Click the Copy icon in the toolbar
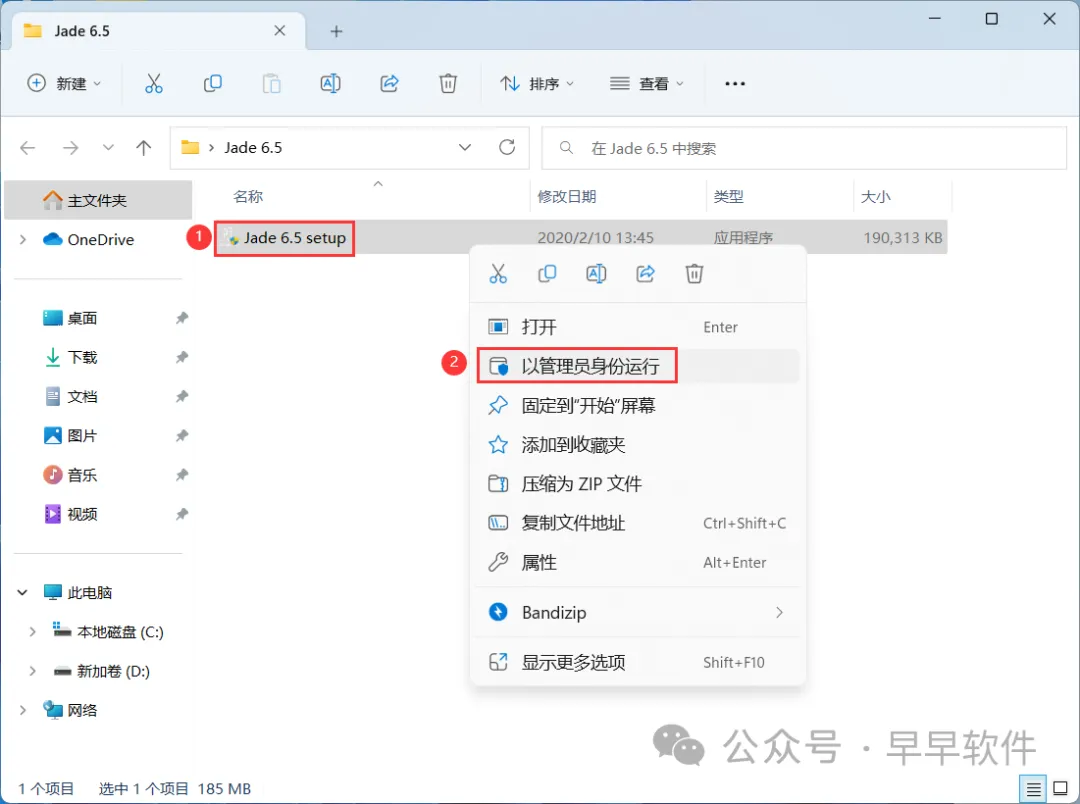1080x804 pixels. [x=213, y=83]
